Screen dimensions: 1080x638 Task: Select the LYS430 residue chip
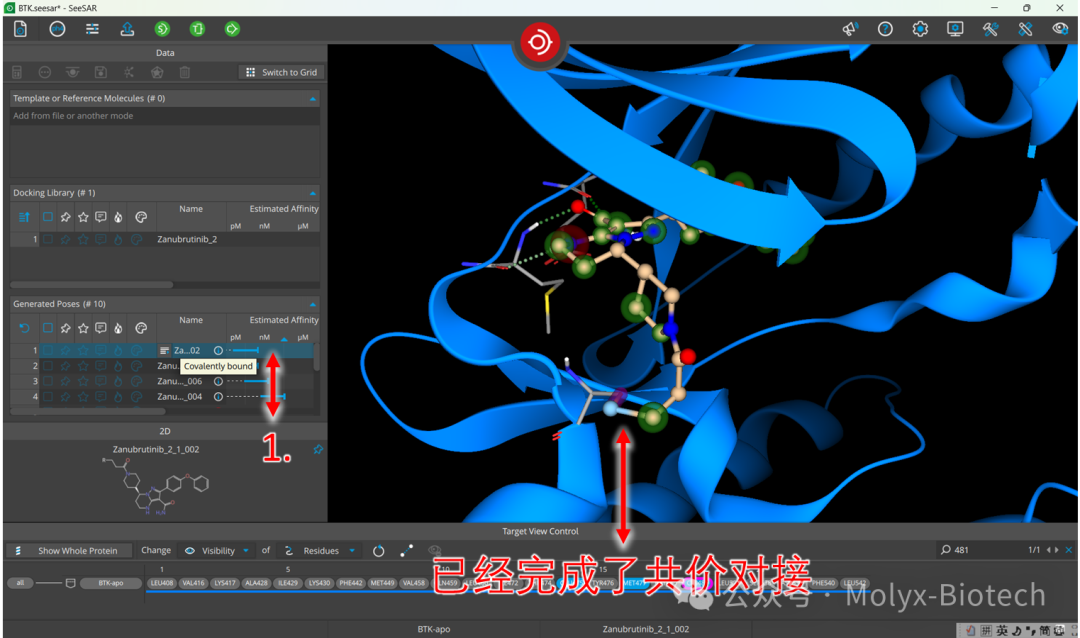click(319, 583)
